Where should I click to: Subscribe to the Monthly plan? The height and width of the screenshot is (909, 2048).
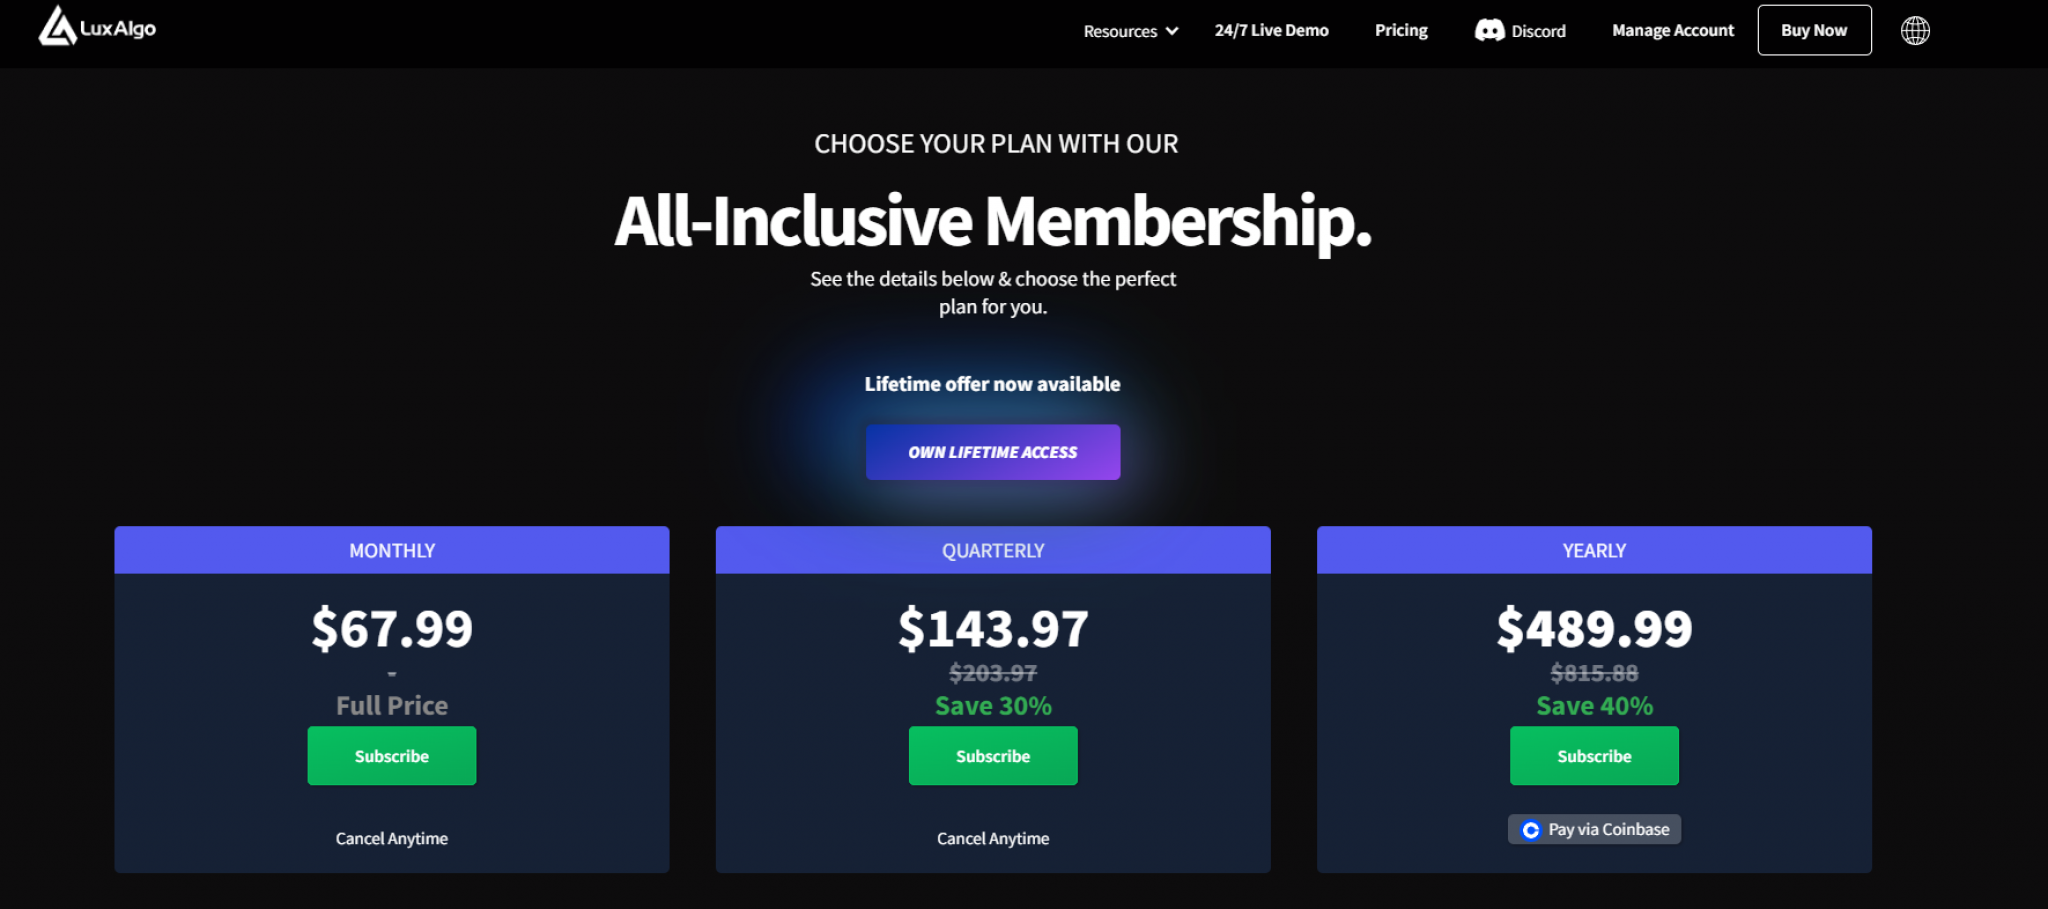coord(391,755)
